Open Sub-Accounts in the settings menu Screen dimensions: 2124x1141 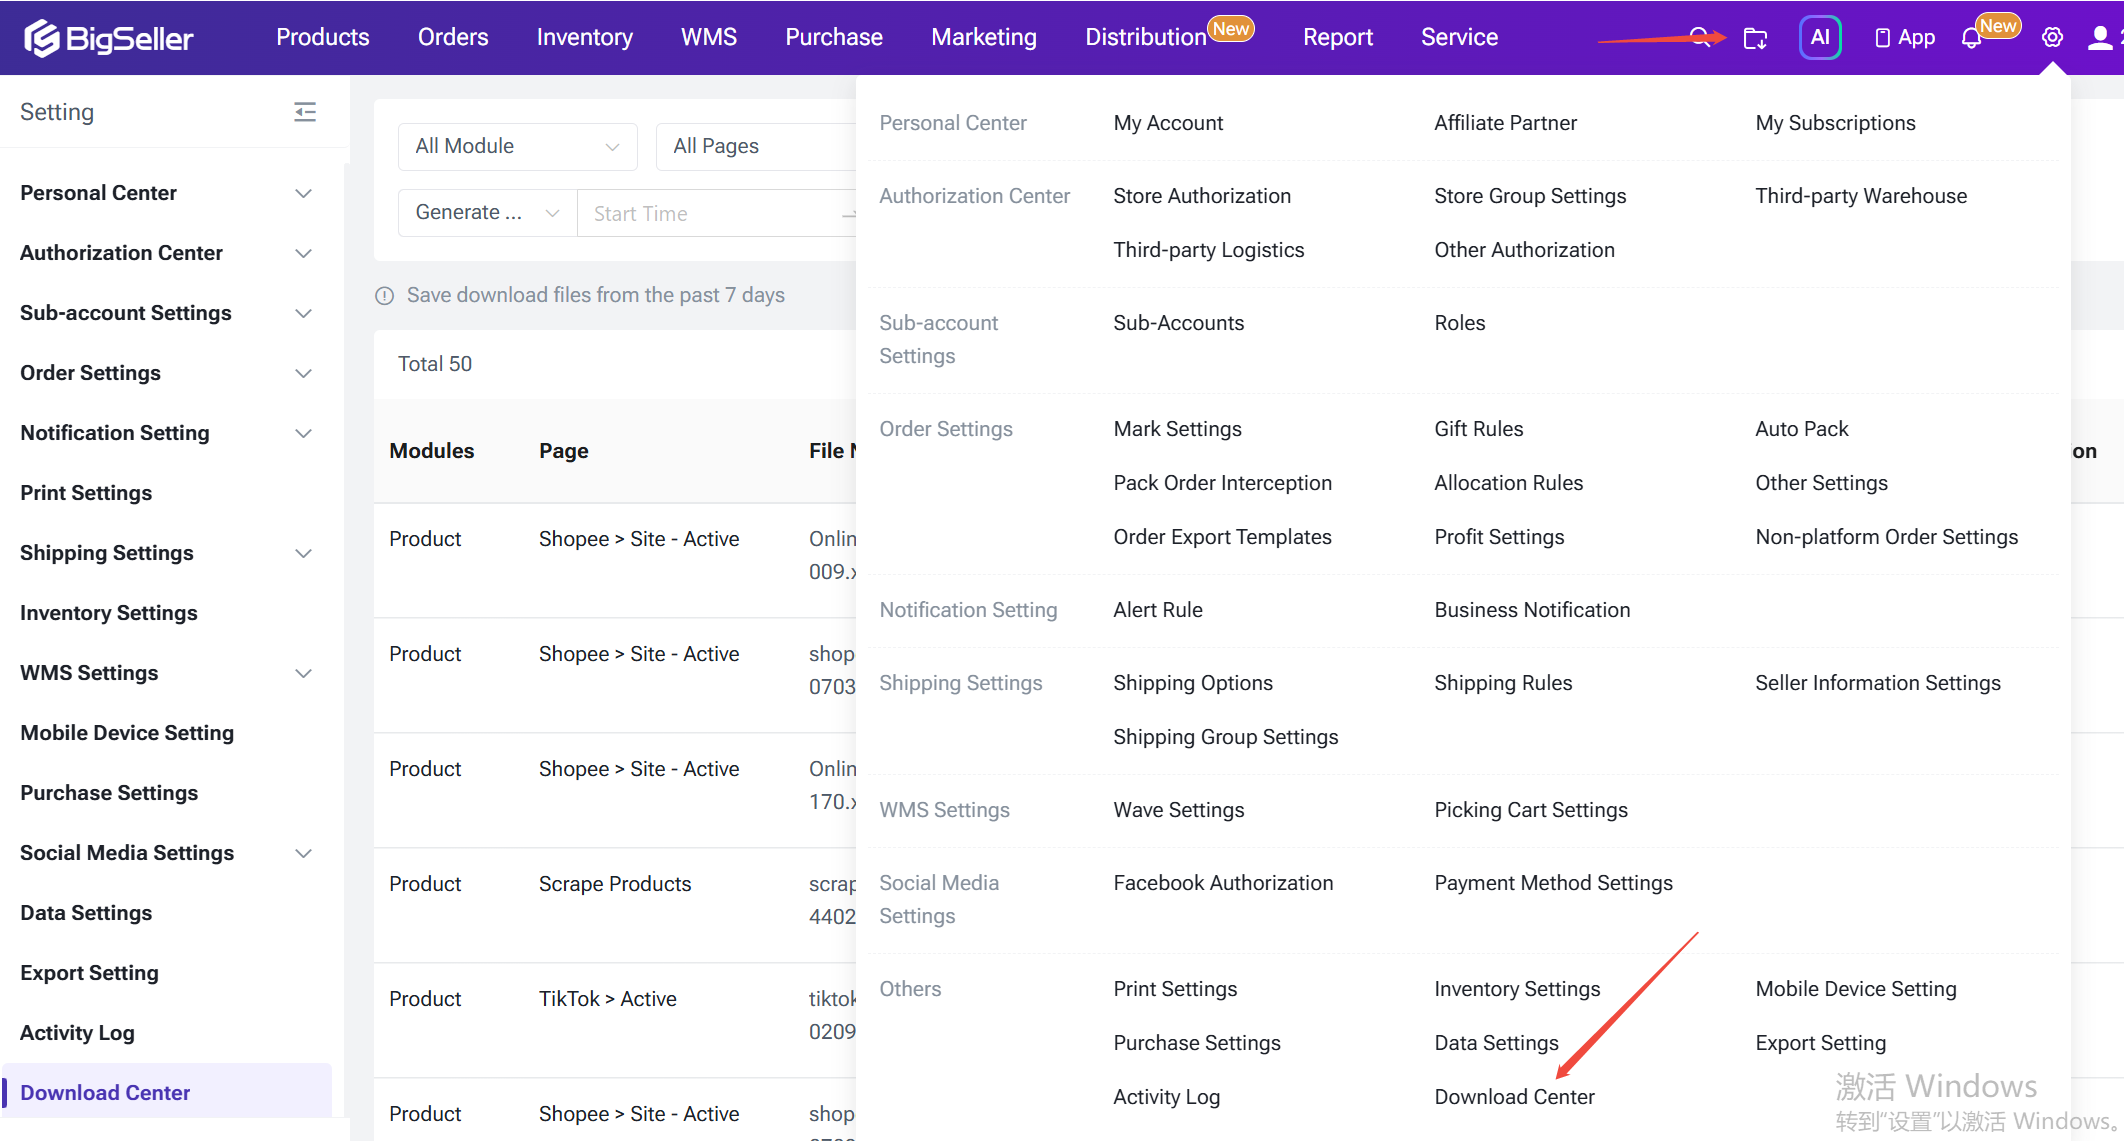(x=1178, y=323)
